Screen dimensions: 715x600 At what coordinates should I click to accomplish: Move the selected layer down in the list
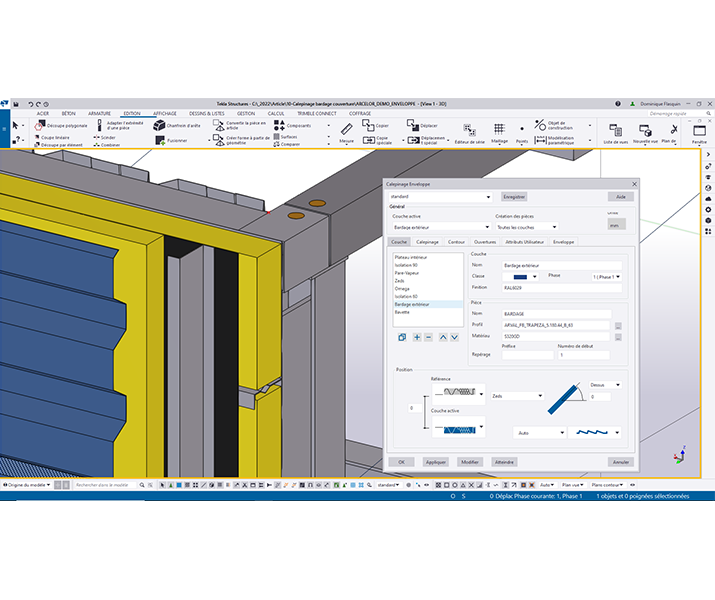[x=455, y=338]
